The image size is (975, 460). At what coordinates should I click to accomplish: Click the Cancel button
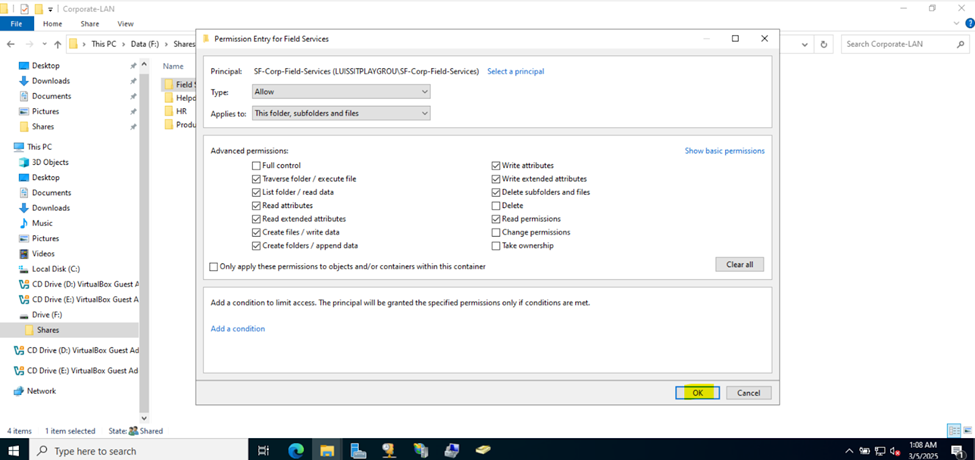[749, 393]
